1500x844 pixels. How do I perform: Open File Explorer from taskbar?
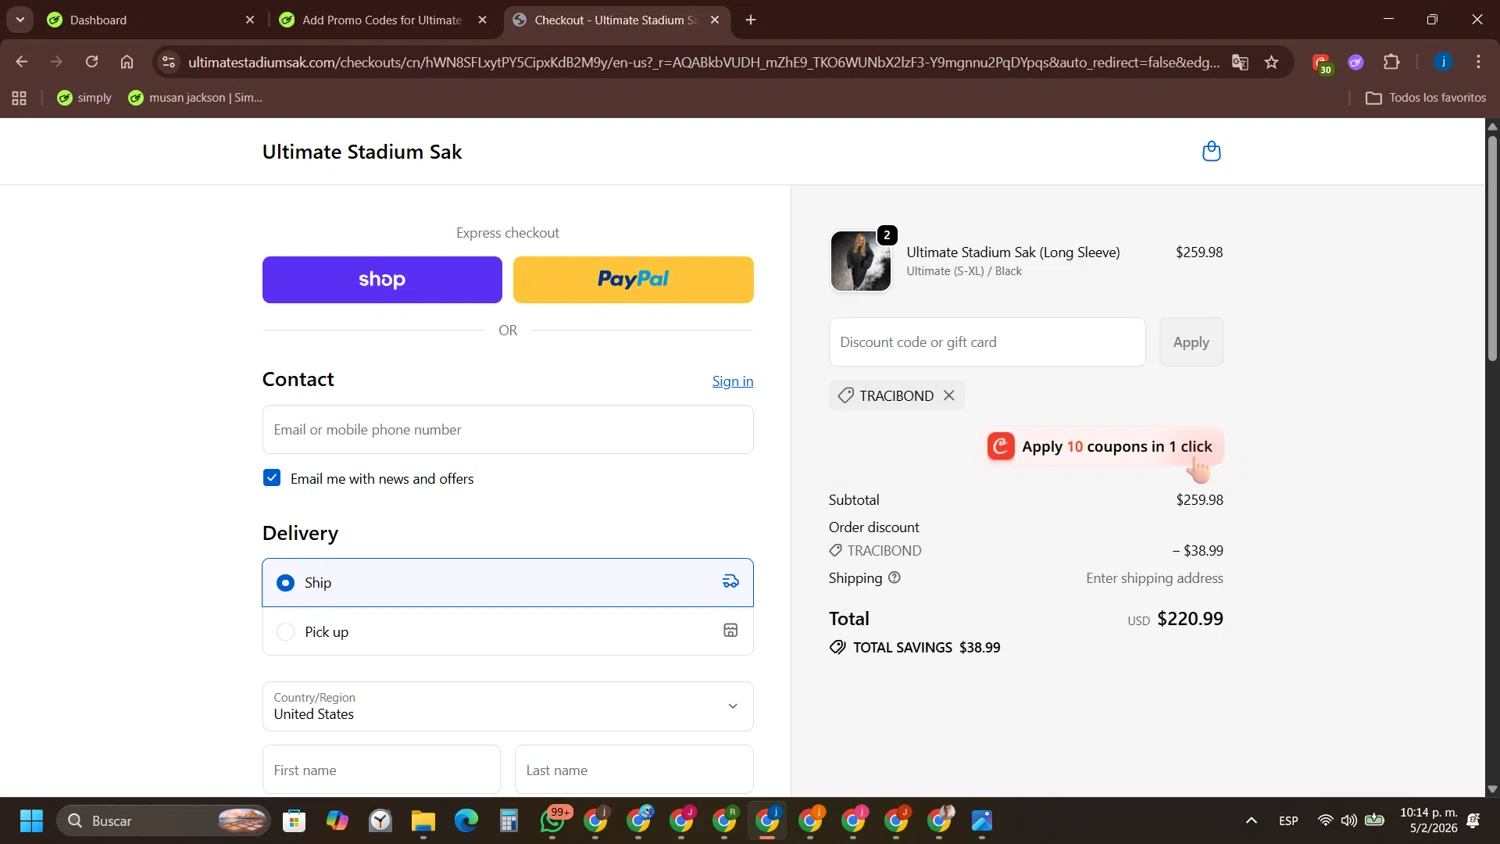click(x=423, y=821)
